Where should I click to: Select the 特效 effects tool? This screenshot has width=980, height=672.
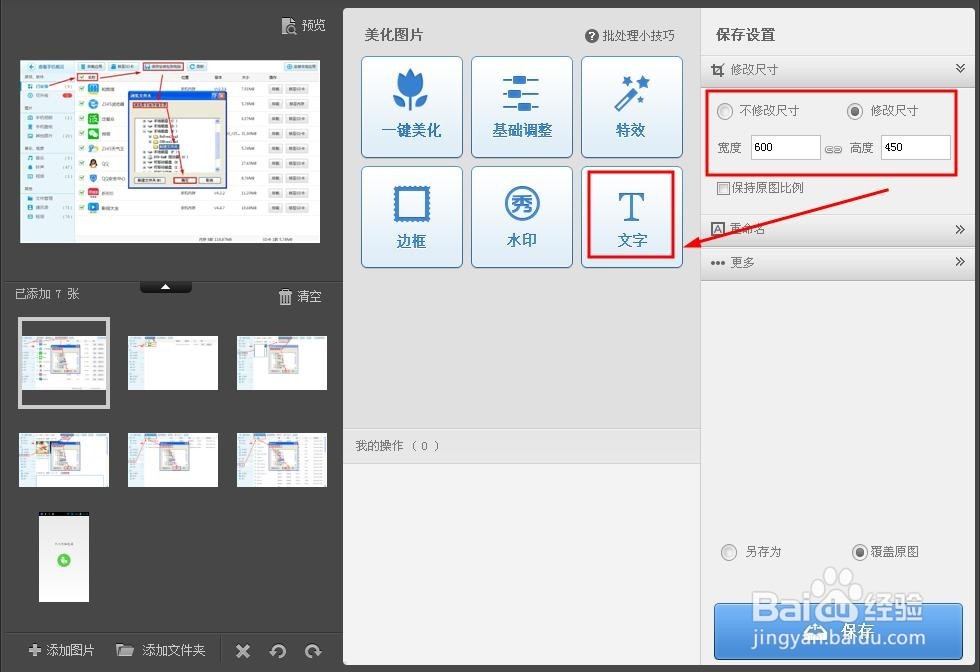tap(631, 107)
